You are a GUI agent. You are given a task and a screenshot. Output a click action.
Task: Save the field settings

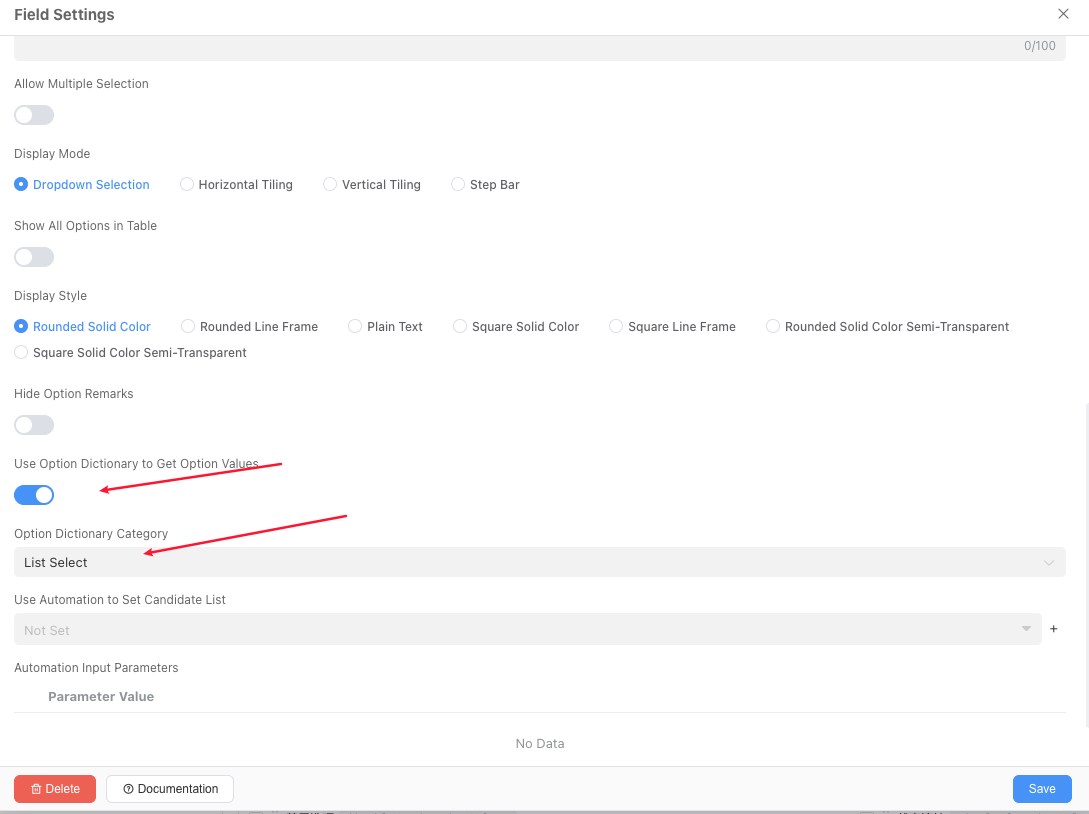pos(1042,789)
